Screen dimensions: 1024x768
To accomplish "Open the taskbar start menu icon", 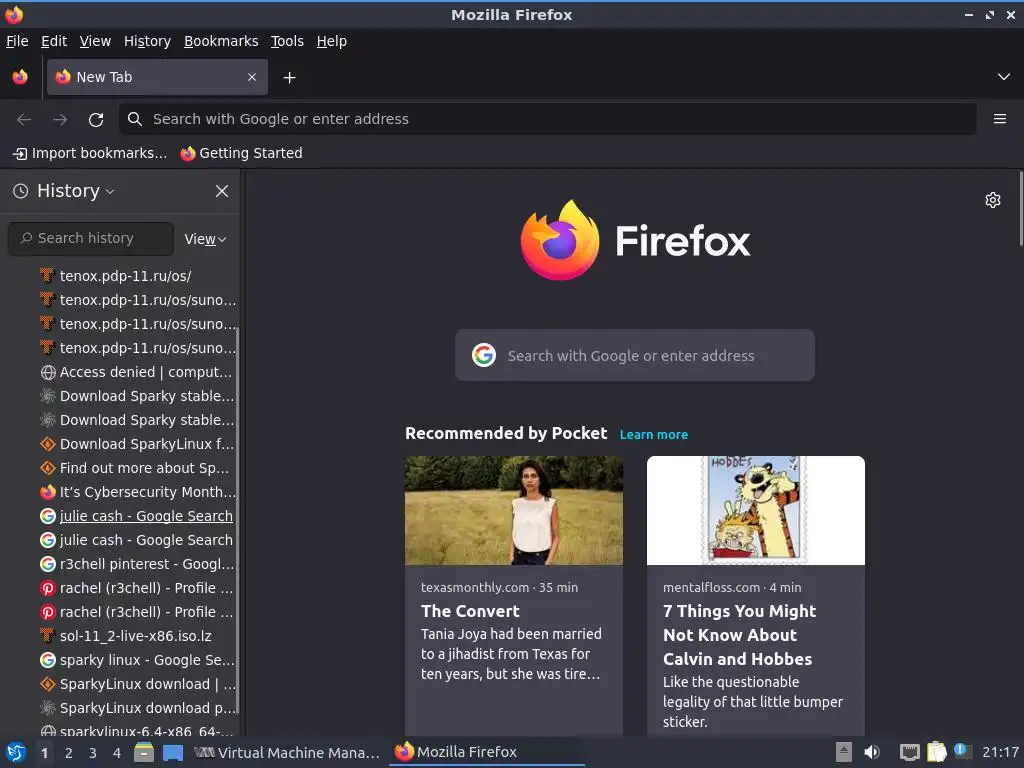I will pos(16,752).
